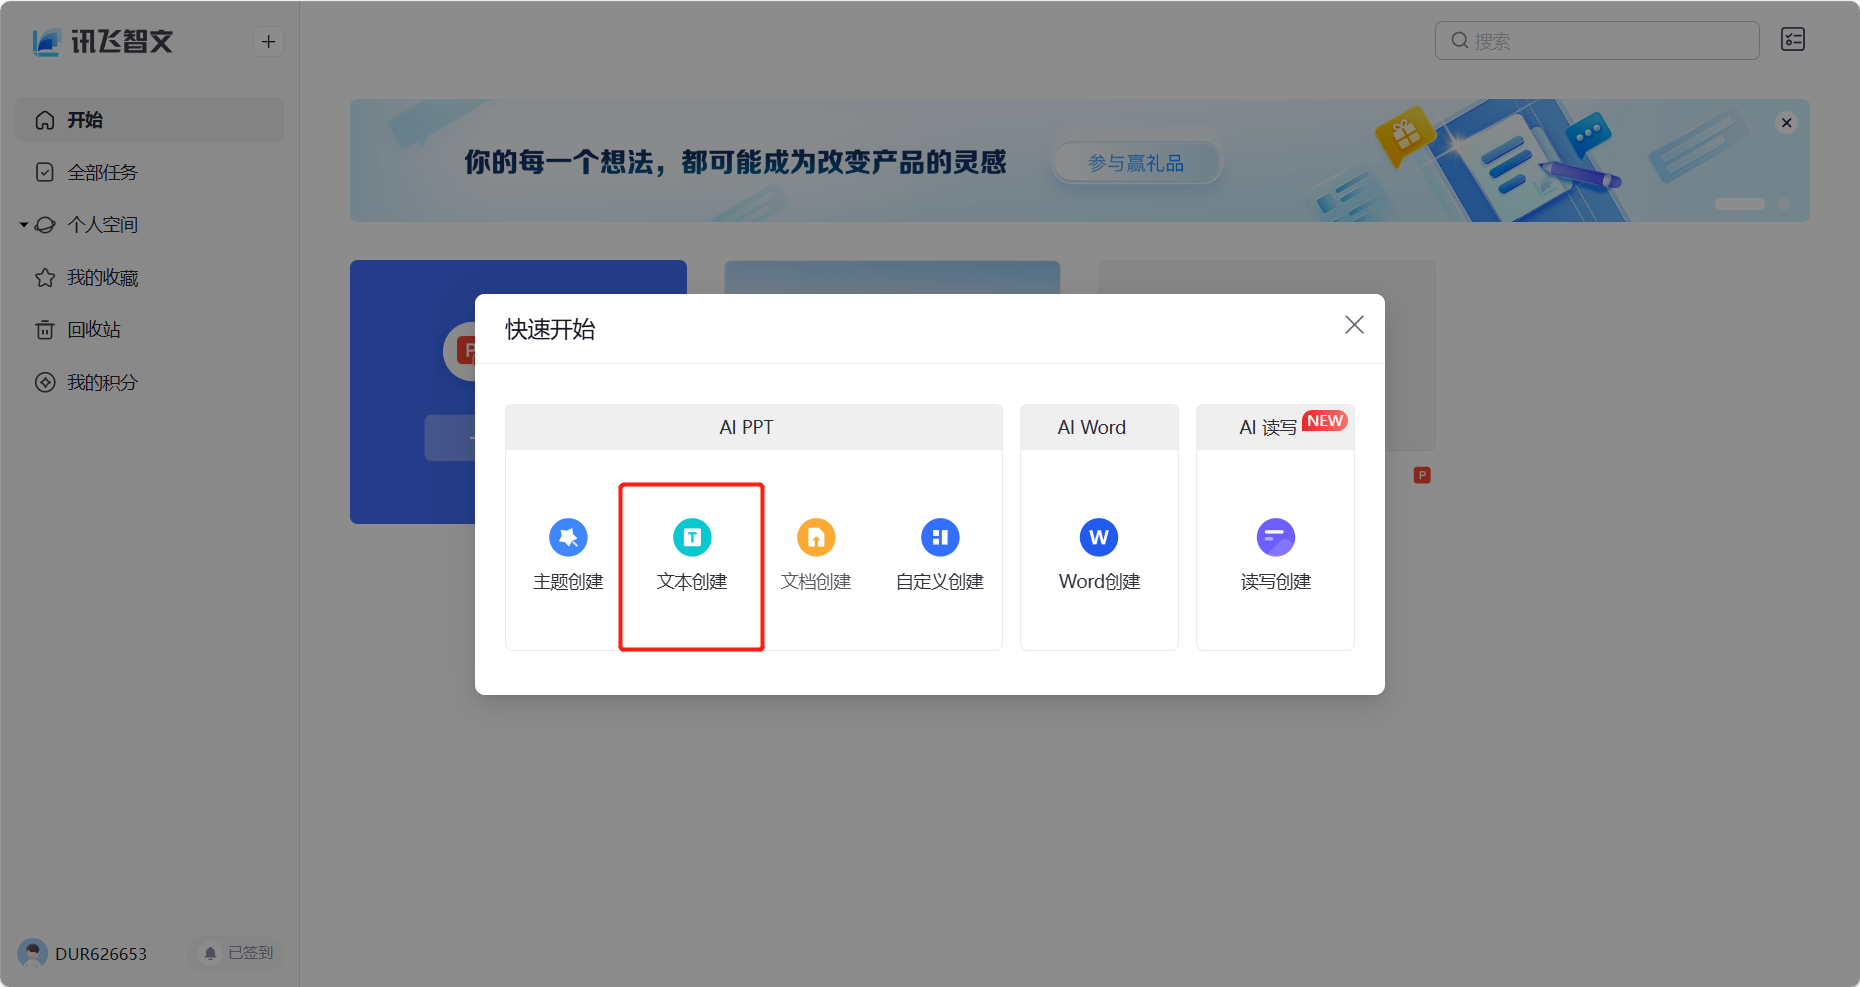Dismiss the promotional banner
The image size is (1860, 987).
coord(1787,123)
